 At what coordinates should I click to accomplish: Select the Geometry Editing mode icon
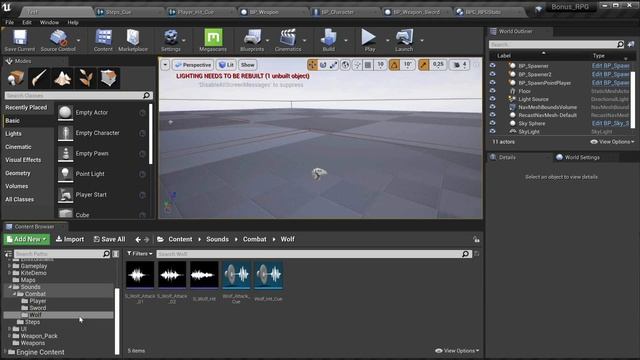click(x=109, y=78)
